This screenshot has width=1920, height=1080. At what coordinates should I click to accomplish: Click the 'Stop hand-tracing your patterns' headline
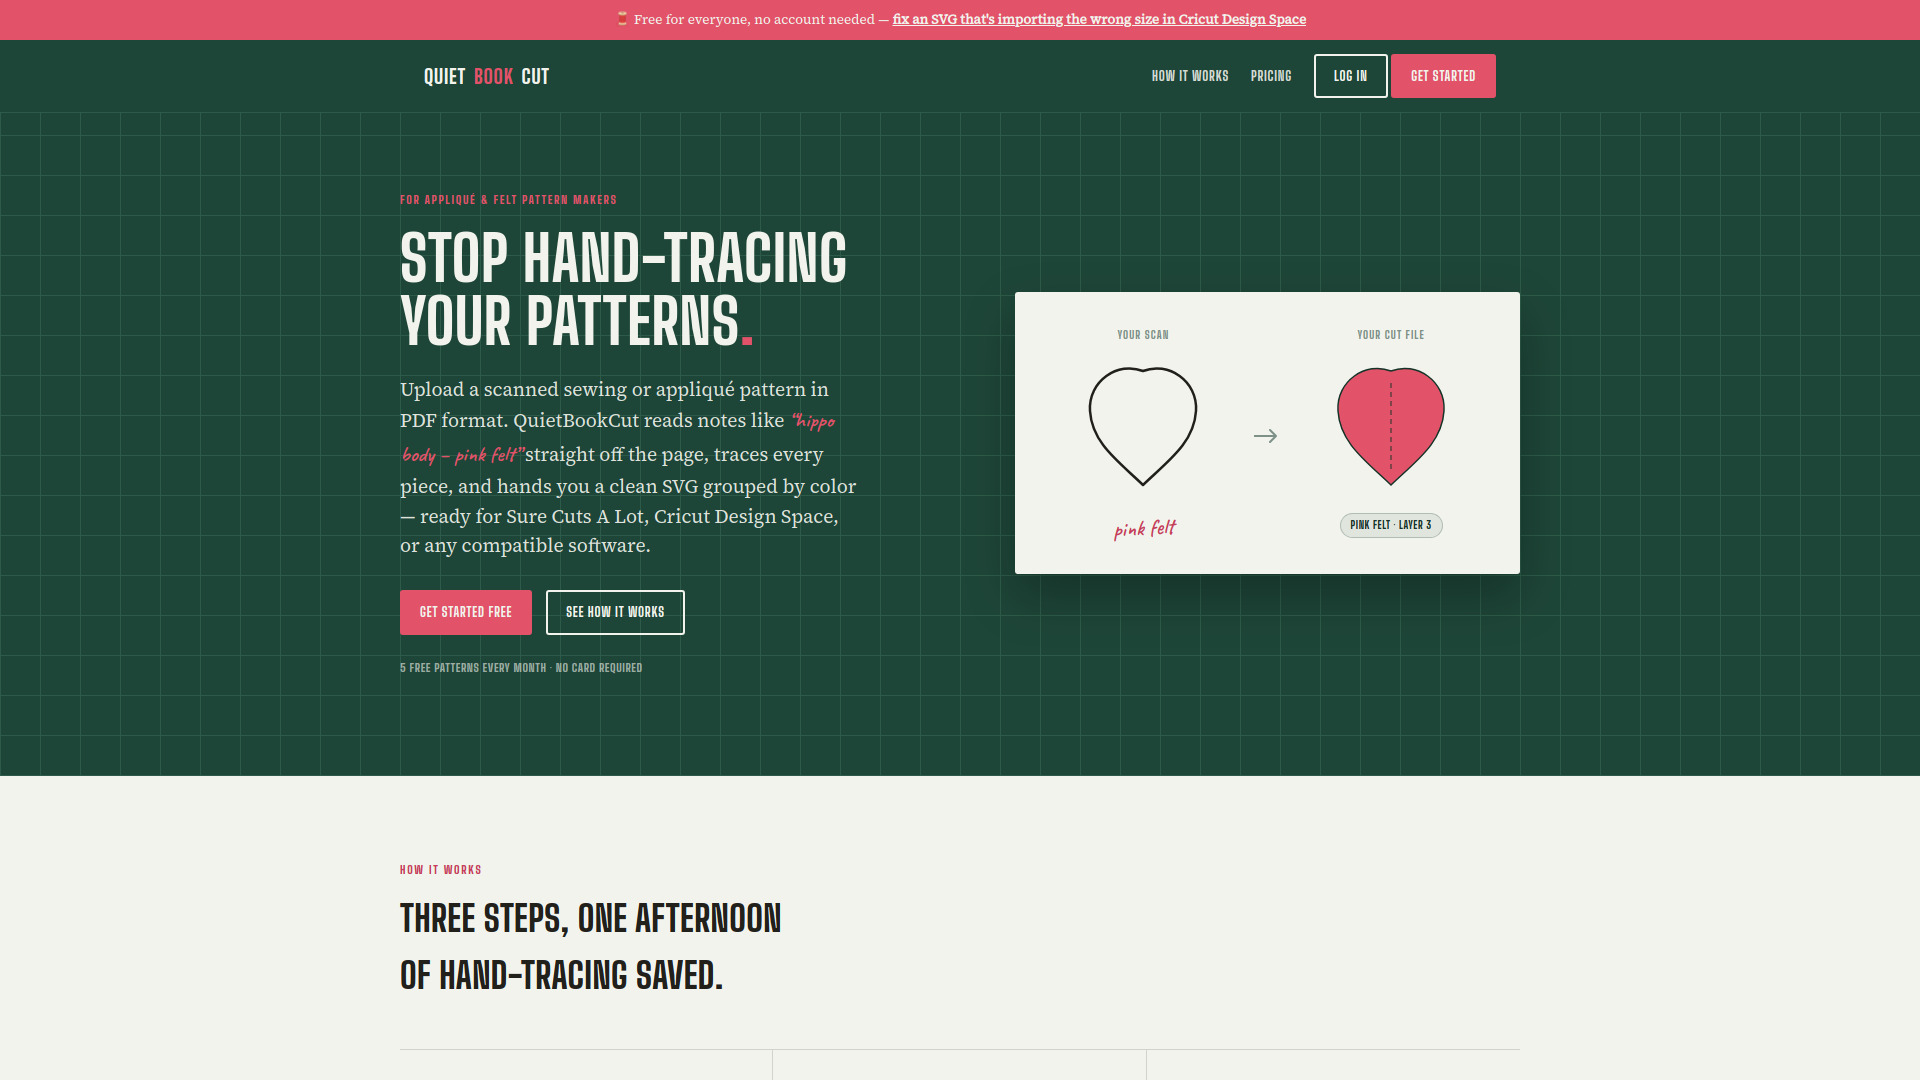624,289
